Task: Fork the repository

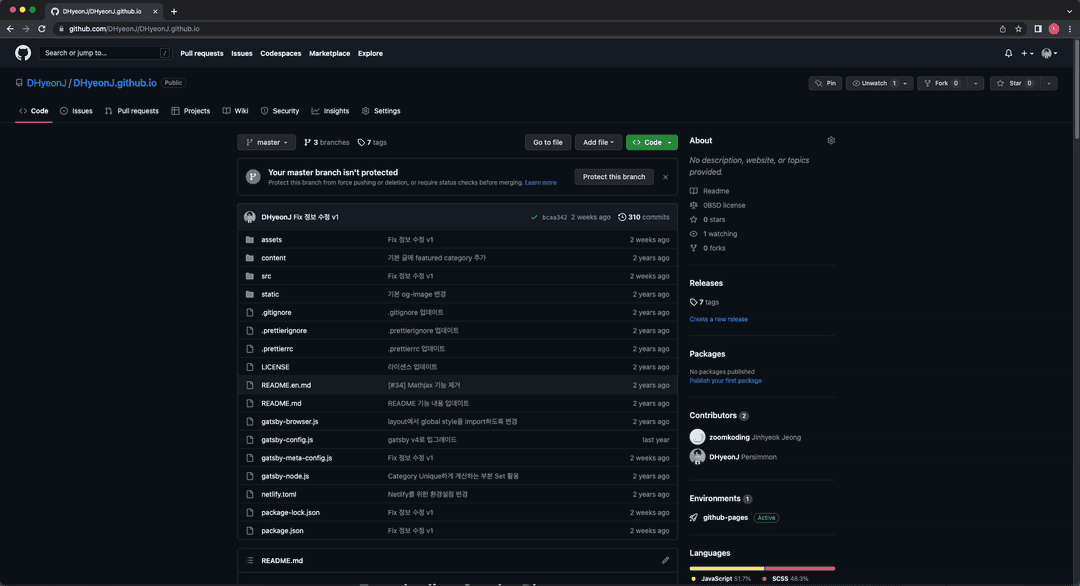Action: [x=942, y=83]
